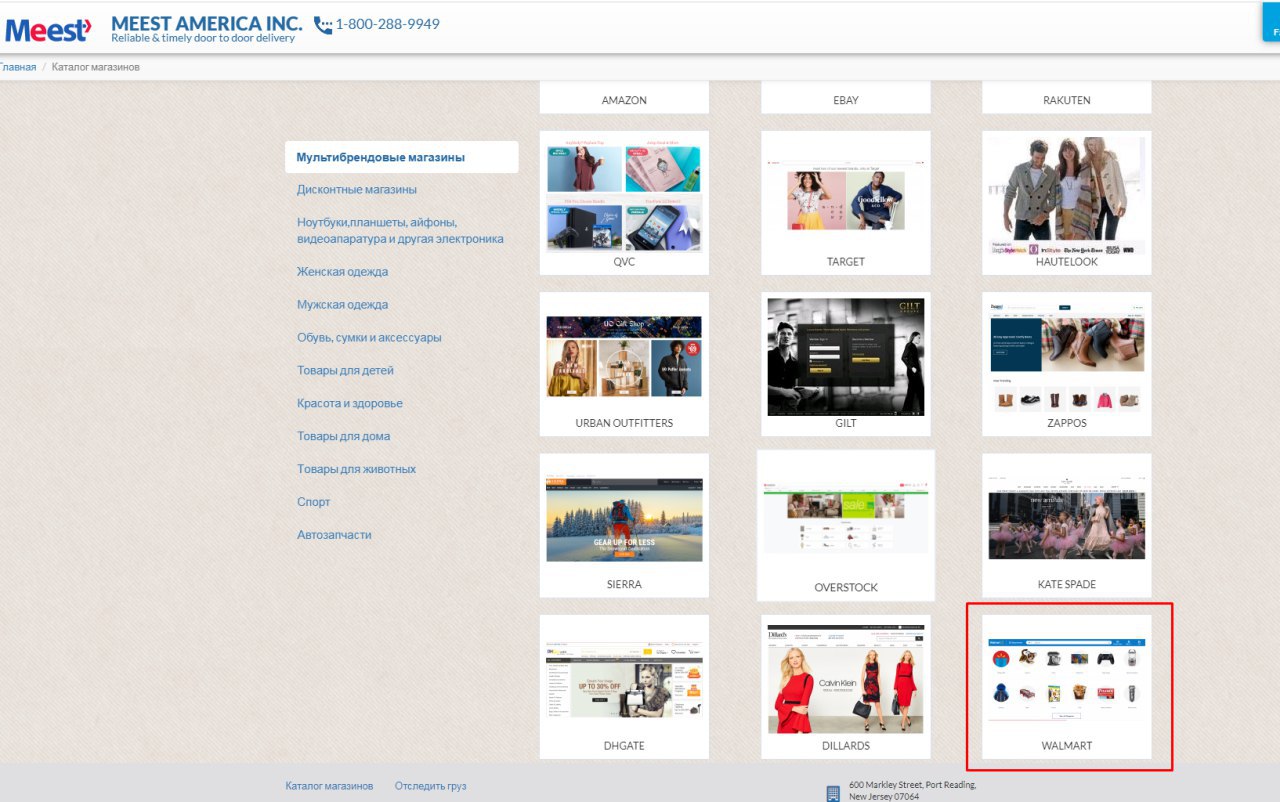
Task: Select Женская одежда category
Action: [x=342, y=271]
